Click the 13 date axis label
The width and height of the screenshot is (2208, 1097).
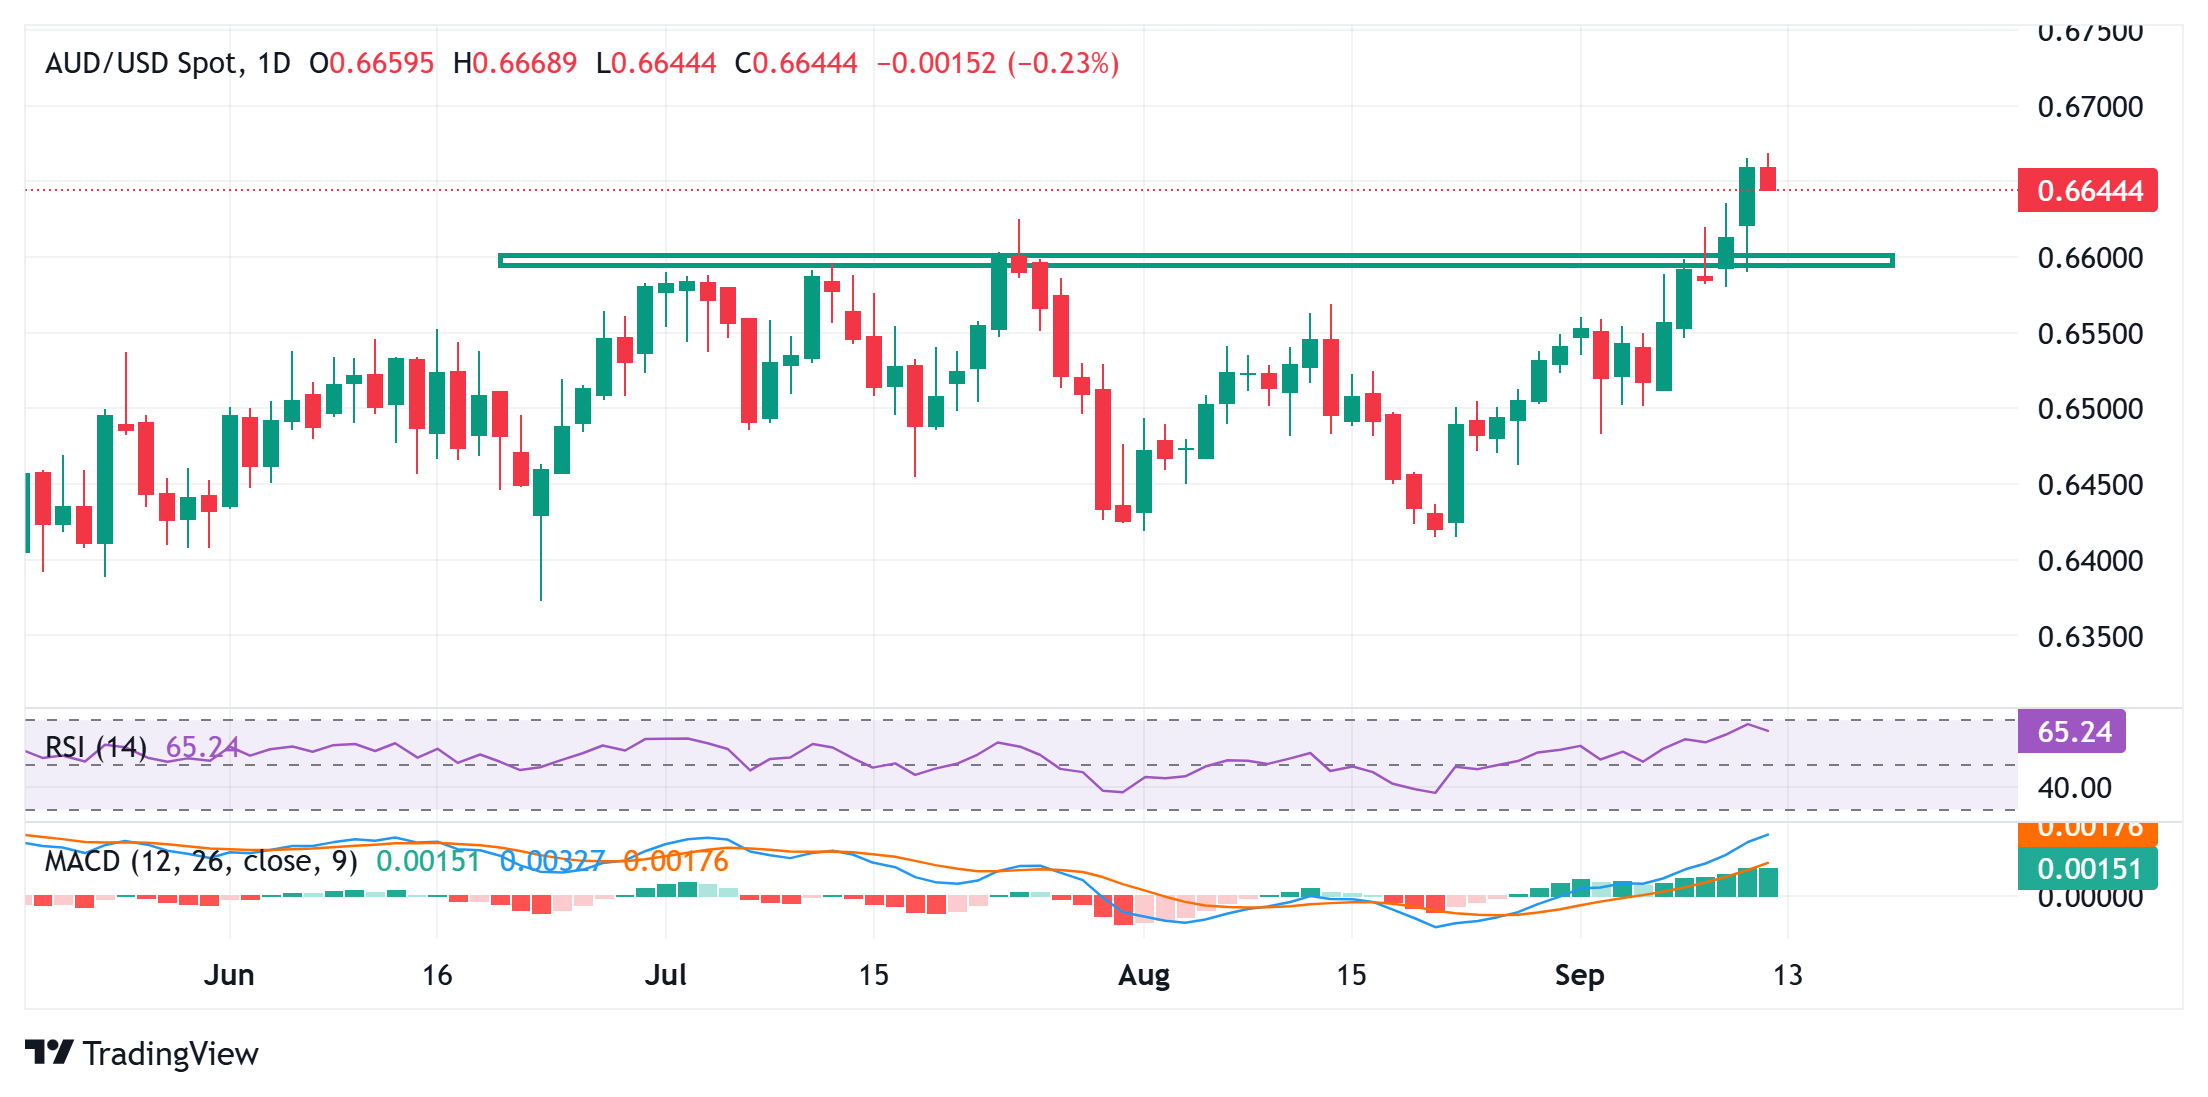(x=1788, y=975)
